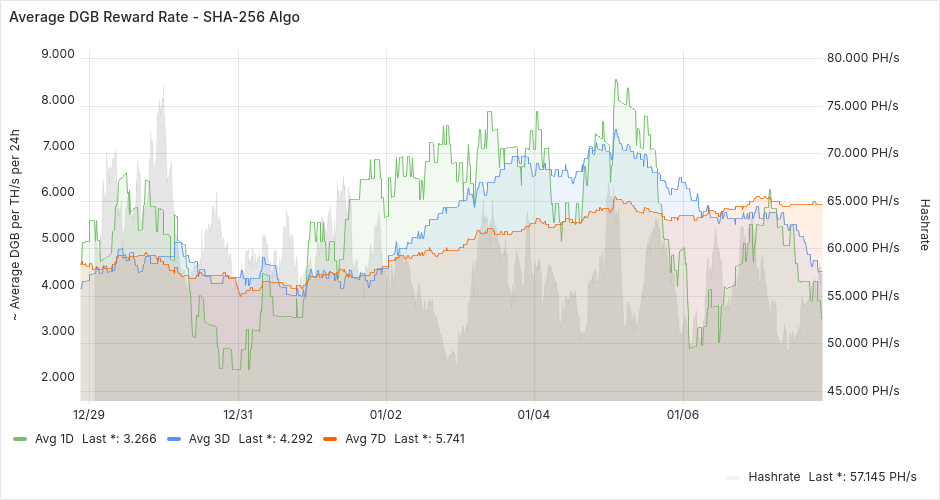Viewport: 940px width, 500px height.
Task: Click the 01/02 date label on x-axis
Action: pyautogui.click(x=385, y=414)
